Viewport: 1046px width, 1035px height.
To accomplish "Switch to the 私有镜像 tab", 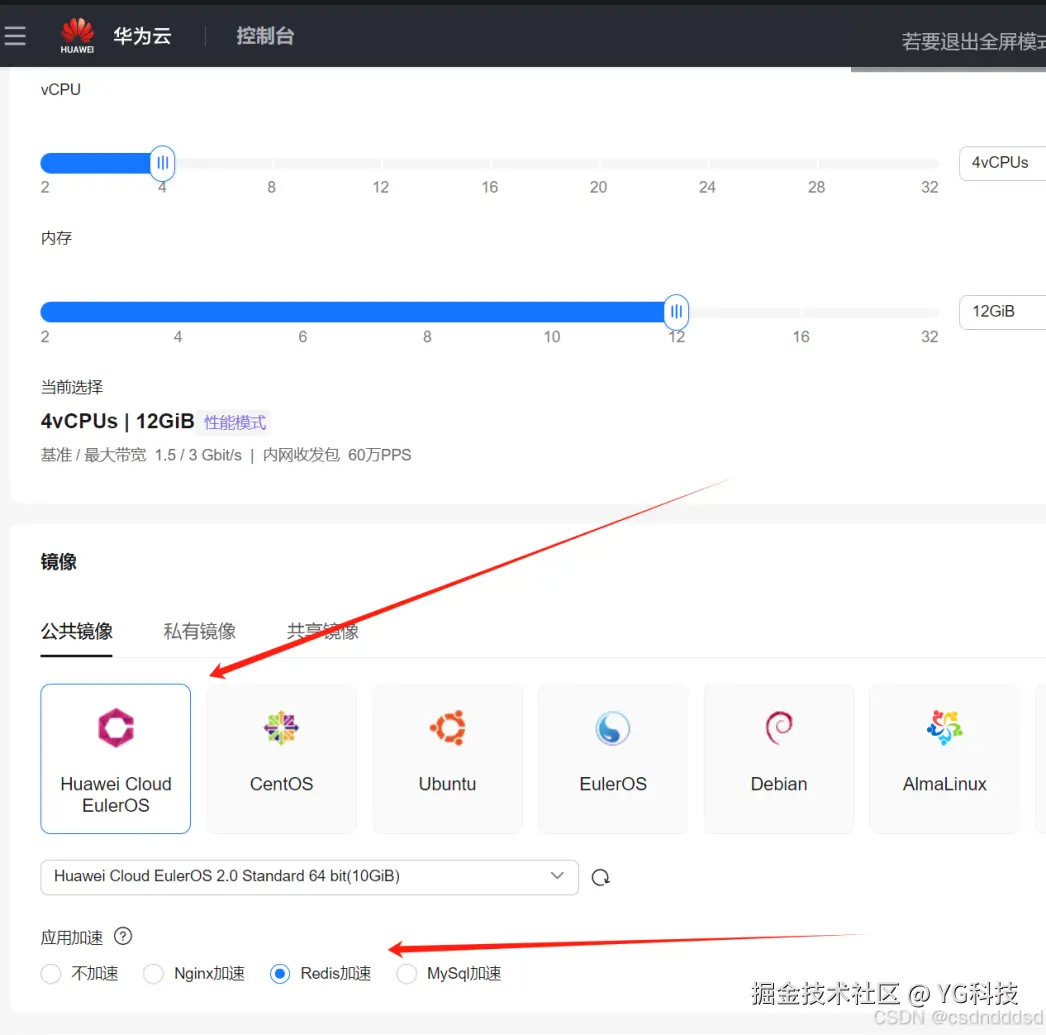I will [x=199, y=631].
